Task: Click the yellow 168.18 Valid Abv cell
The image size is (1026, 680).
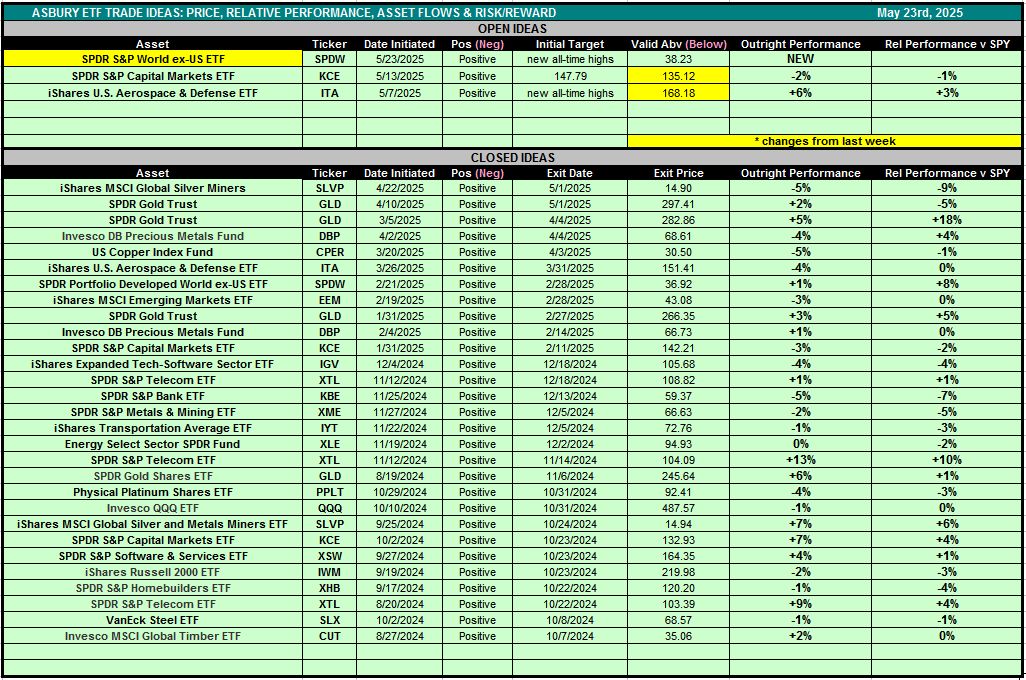Action: click(678, 93)
